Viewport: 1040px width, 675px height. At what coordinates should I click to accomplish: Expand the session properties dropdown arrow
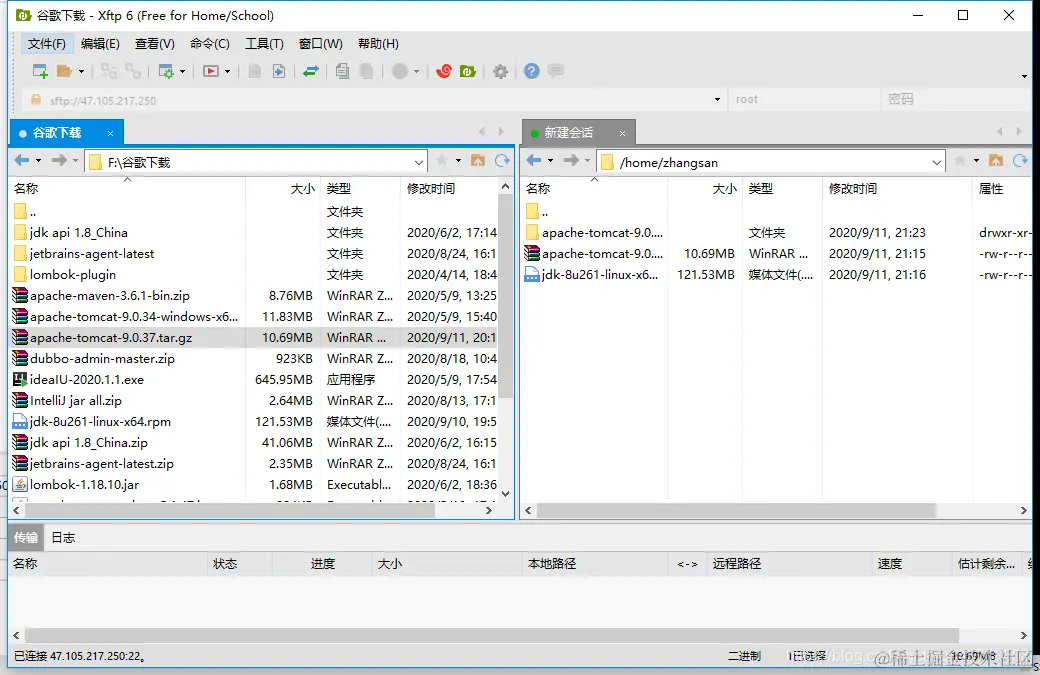(x=182, y=71)
